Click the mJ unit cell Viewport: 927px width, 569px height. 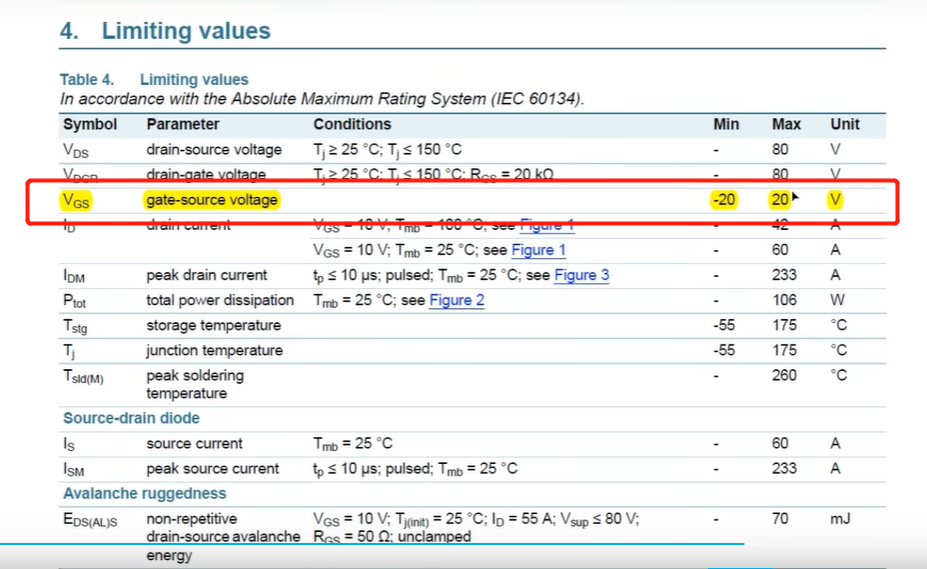[x=840, y=519]
